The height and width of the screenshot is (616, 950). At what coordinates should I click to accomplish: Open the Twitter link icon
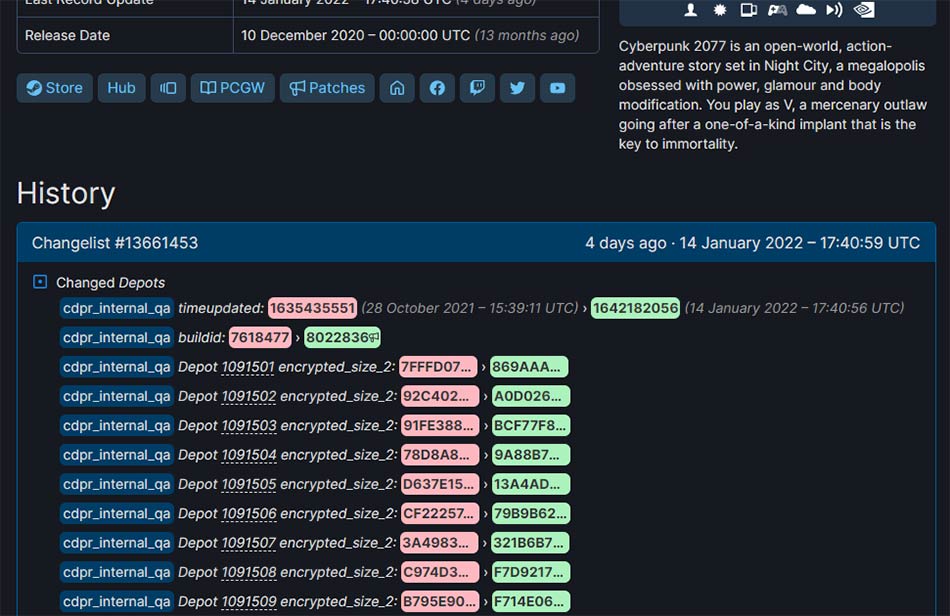517,88
